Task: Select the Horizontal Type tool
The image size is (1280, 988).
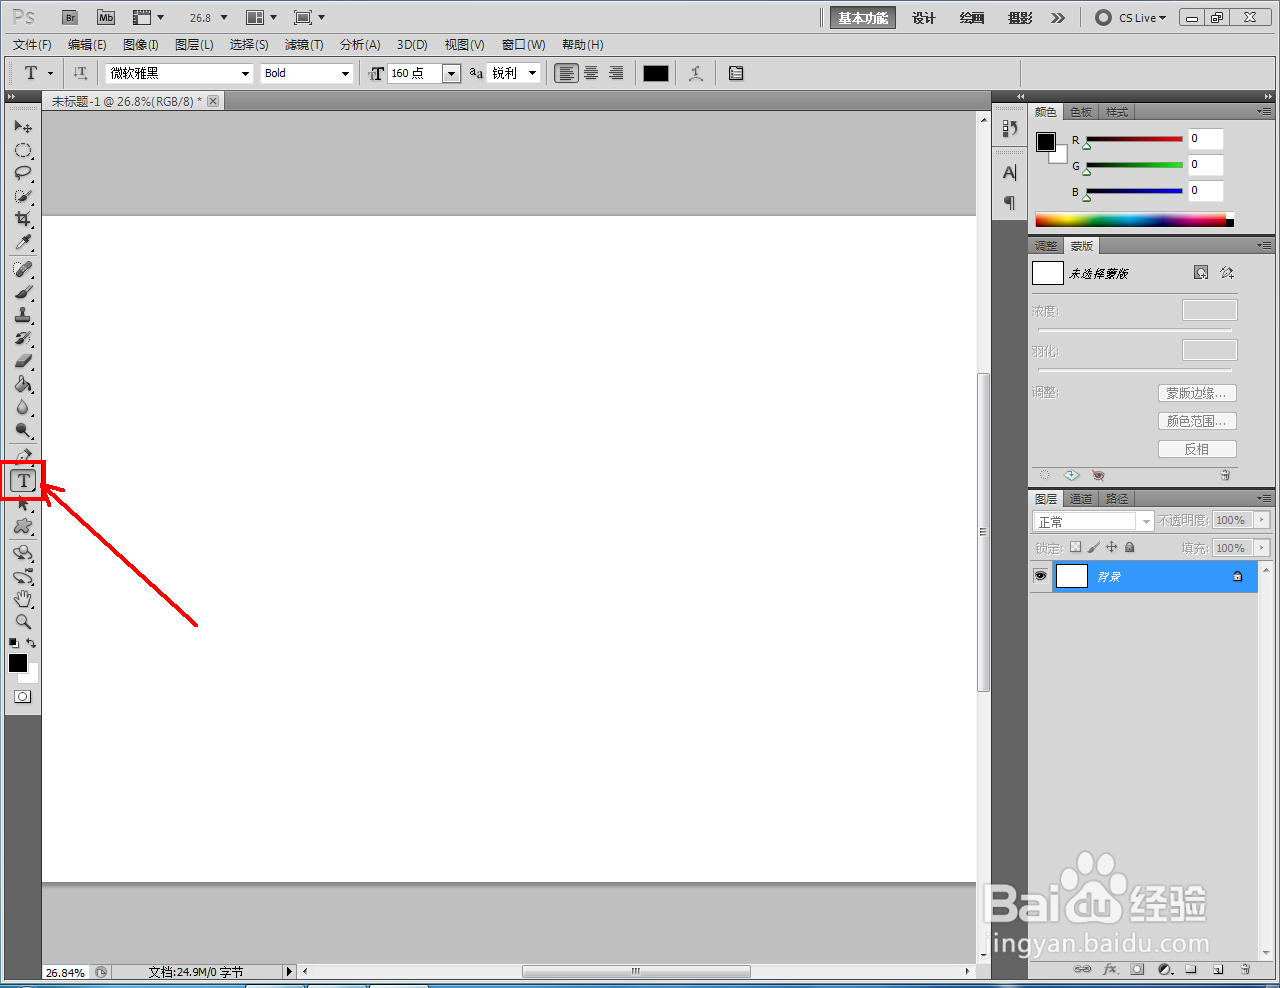Action: click(x=23, y=481)
